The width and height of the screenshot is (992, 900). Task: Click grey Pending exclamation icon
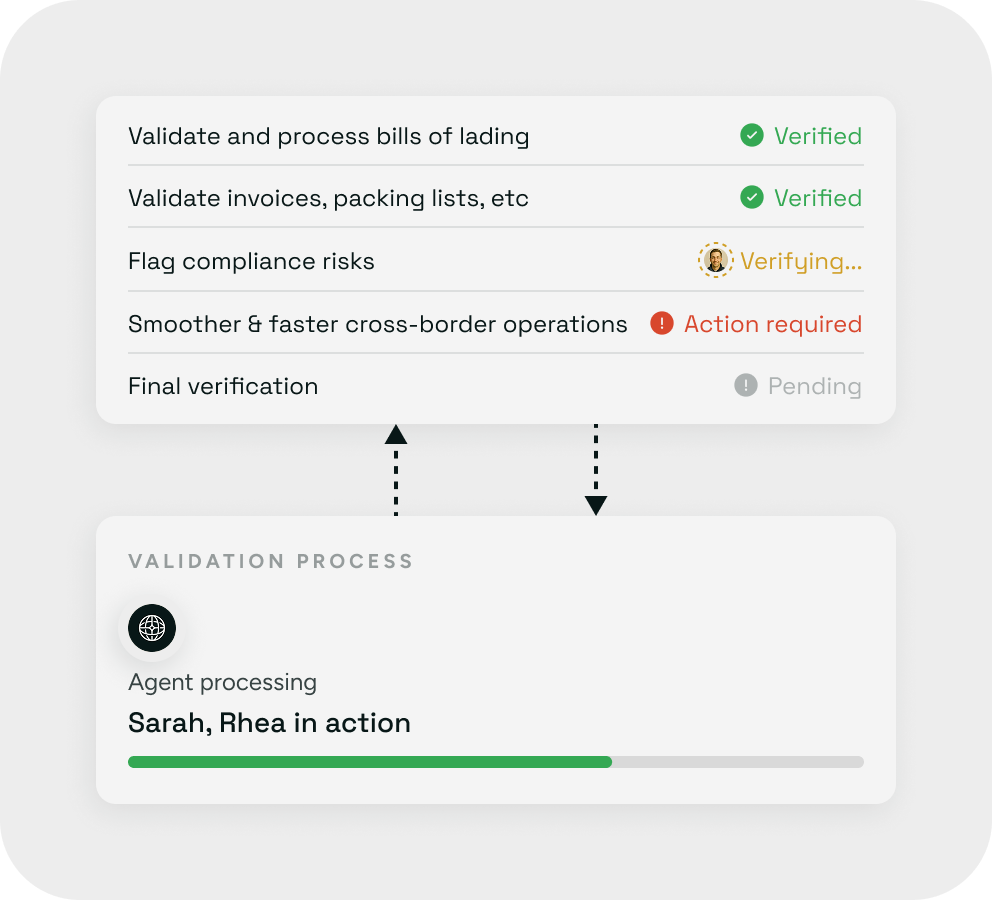point(746,385)
